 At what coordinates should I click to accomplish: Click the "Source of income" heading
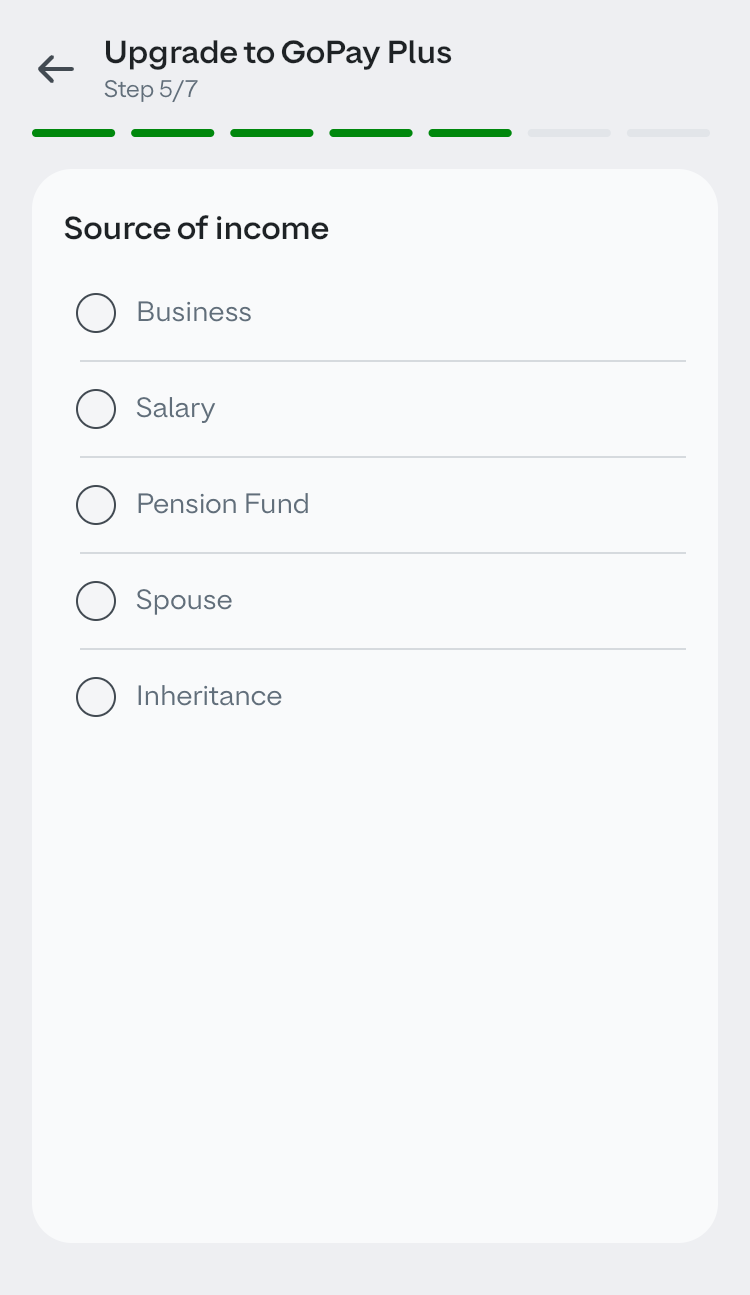pyautogui.click(x=196, y=229)
